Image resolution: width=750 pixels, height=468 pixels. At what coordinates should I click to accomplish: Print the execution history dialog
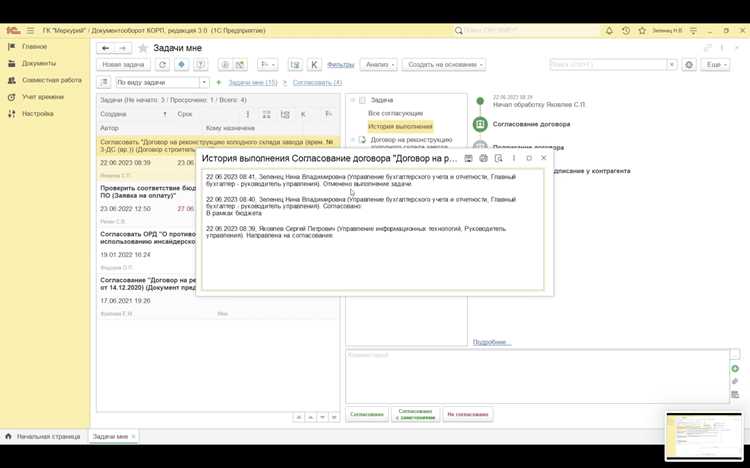[483, 158]
